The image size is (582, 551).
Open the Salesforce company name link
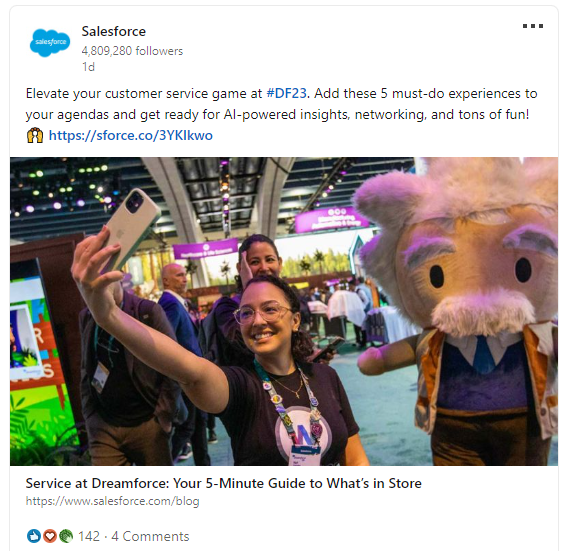[x=114, y=31]
